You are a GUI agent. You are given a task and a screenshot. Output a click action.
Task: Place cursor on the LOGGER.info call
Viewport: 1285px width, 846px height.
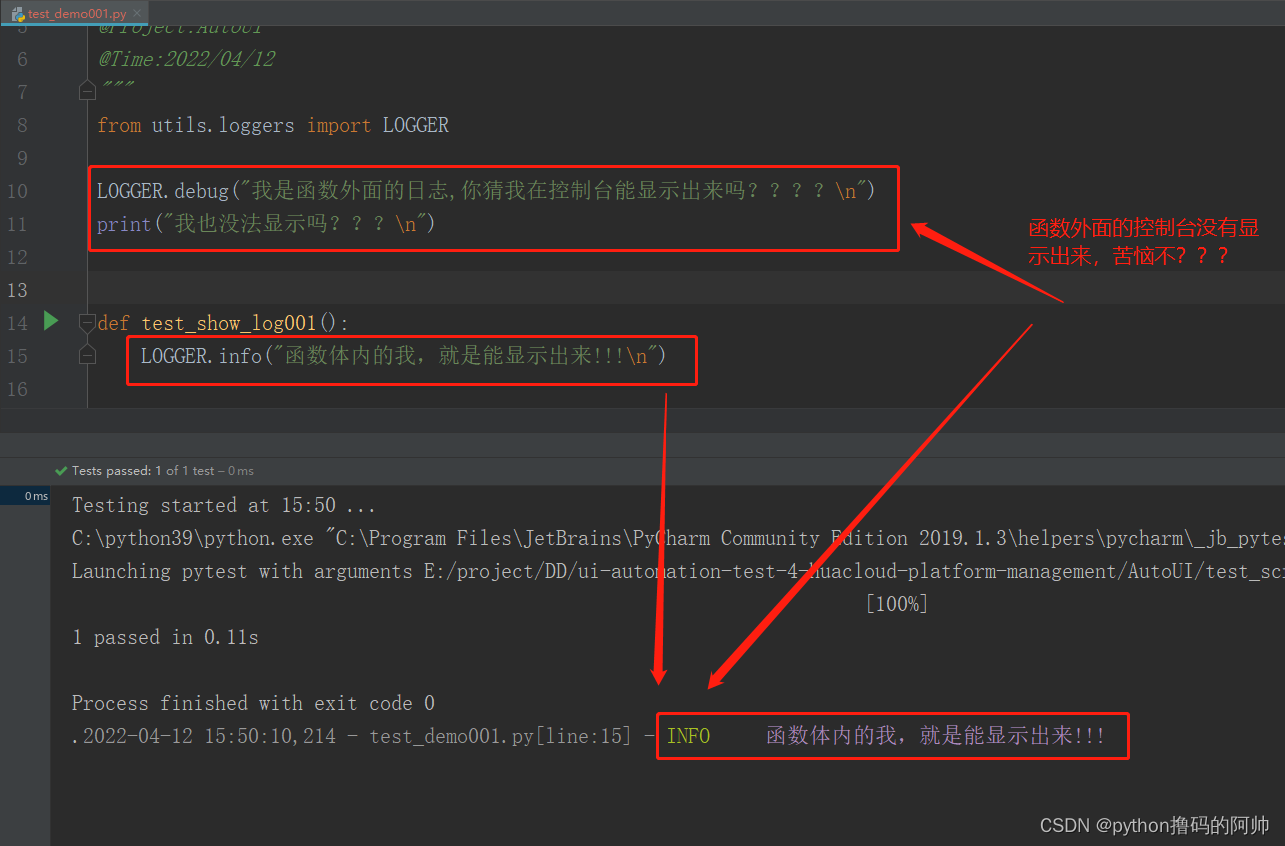(403, 356)
